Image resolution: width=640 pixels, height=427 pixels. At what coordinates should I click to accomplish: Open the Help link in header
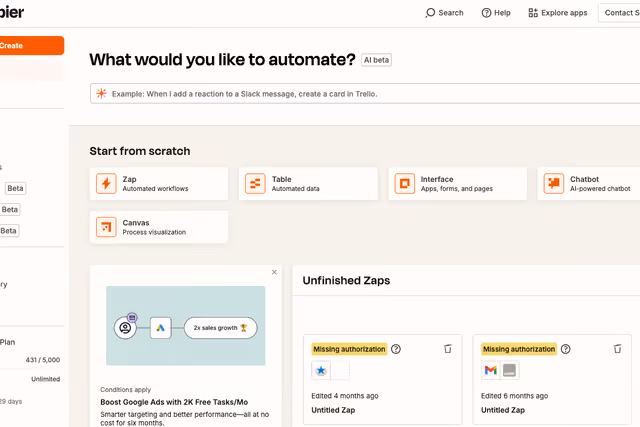click(496, 13)
